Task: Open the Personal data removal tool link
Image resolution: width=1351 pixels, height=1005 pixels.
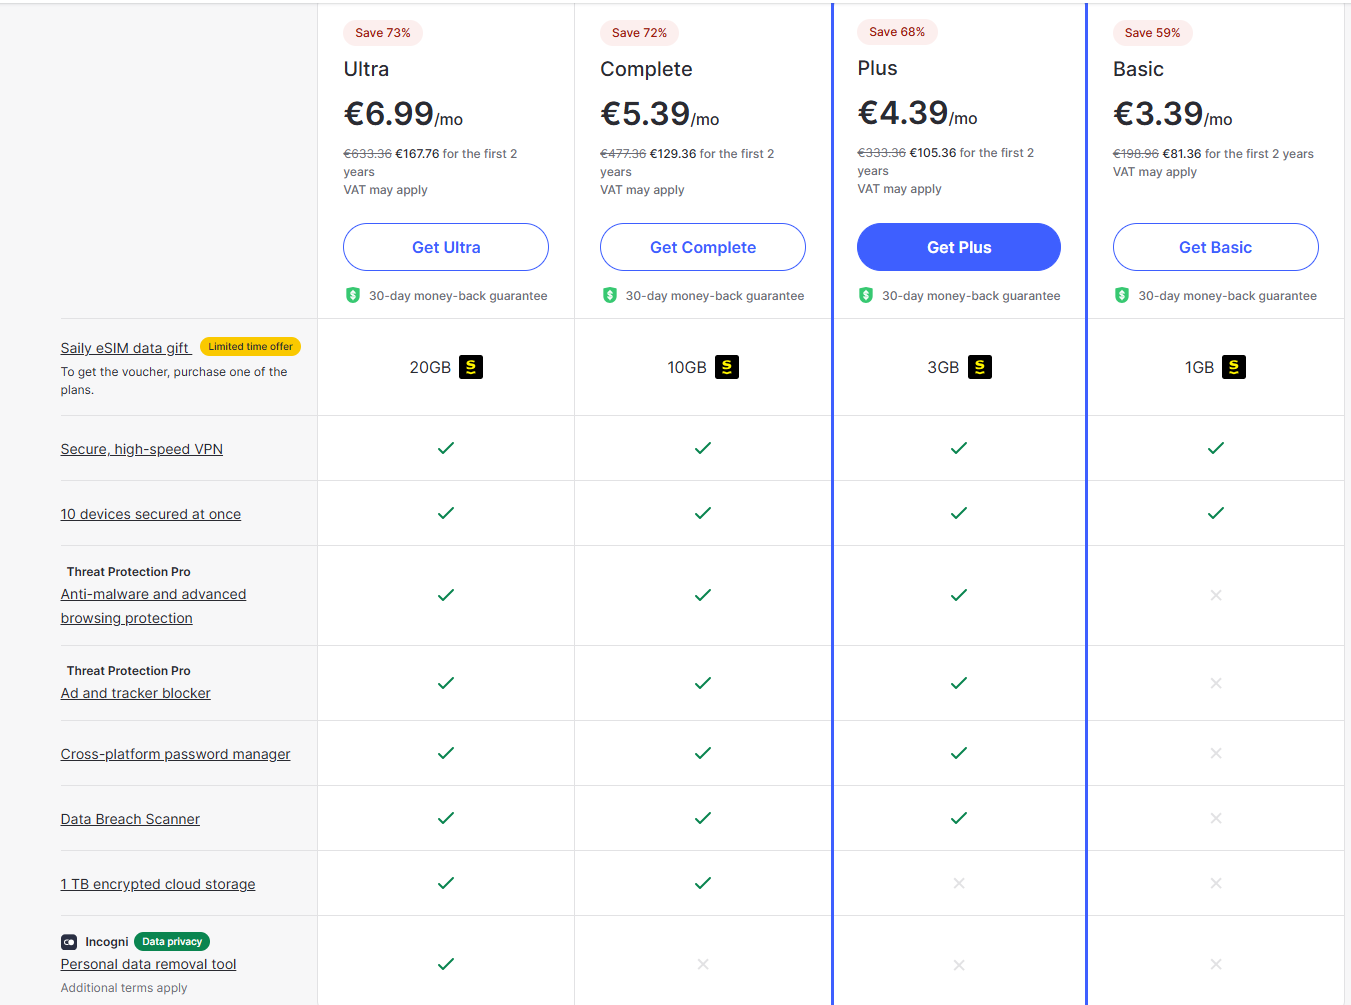Action: coord(149,964)
